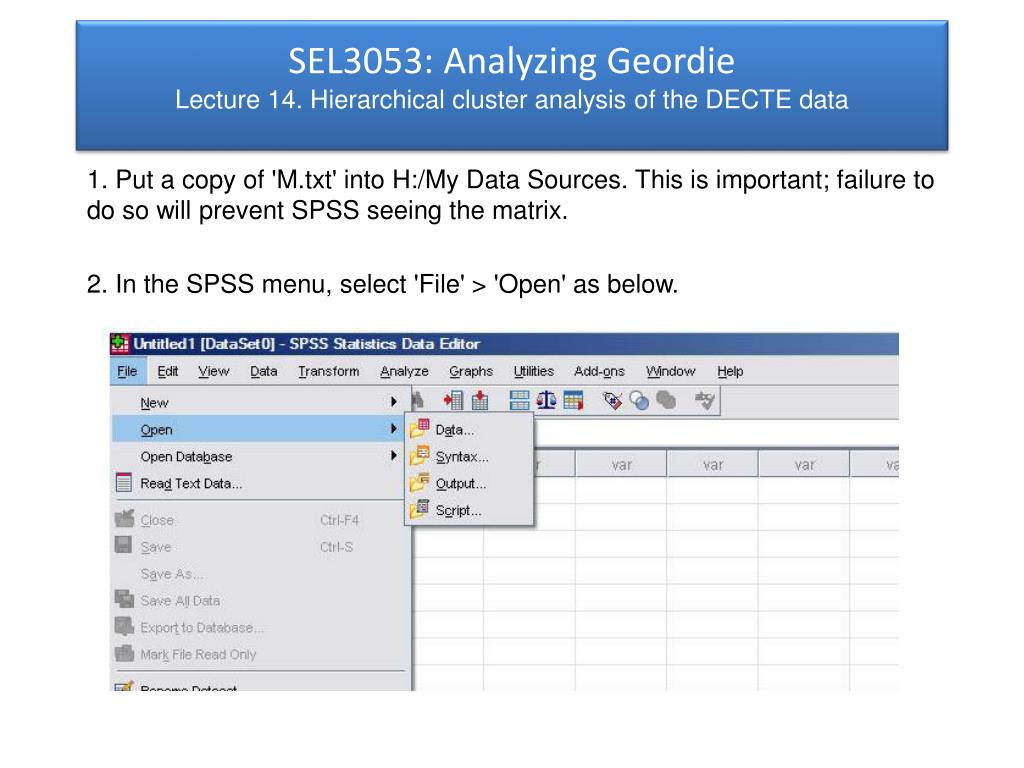Choose Output... in the Open submenu
This screenshot has height=768, width=1024.
coord(469,483)
